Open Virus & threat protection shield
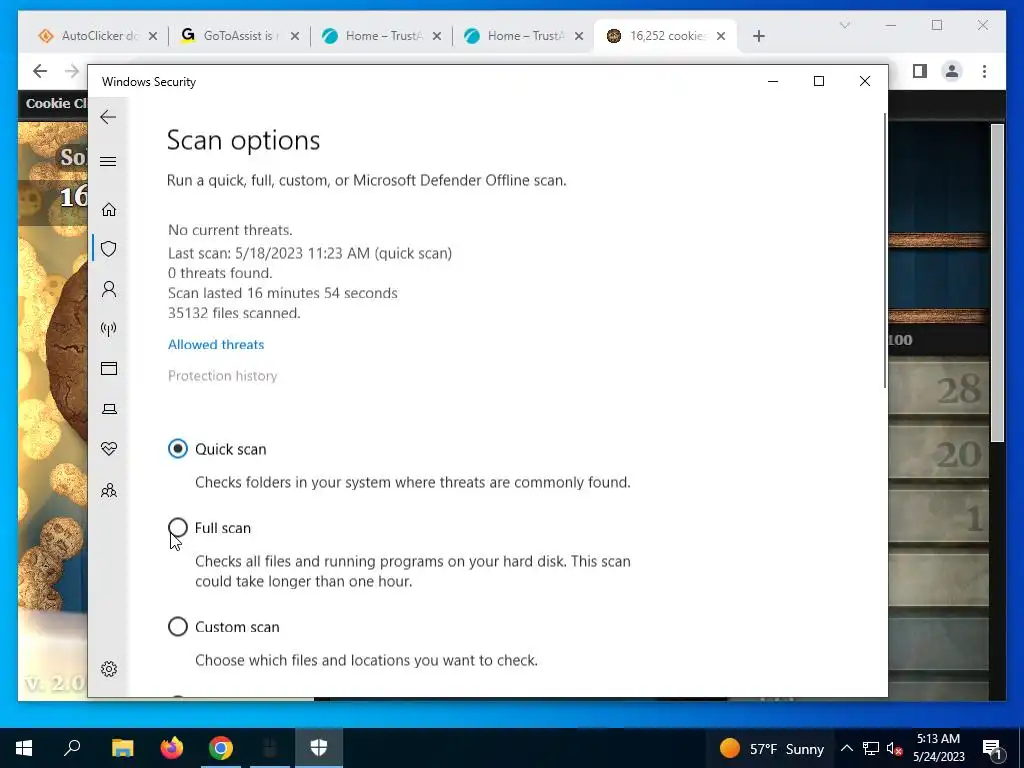The image size is (1024, 768). pos(109,249)
